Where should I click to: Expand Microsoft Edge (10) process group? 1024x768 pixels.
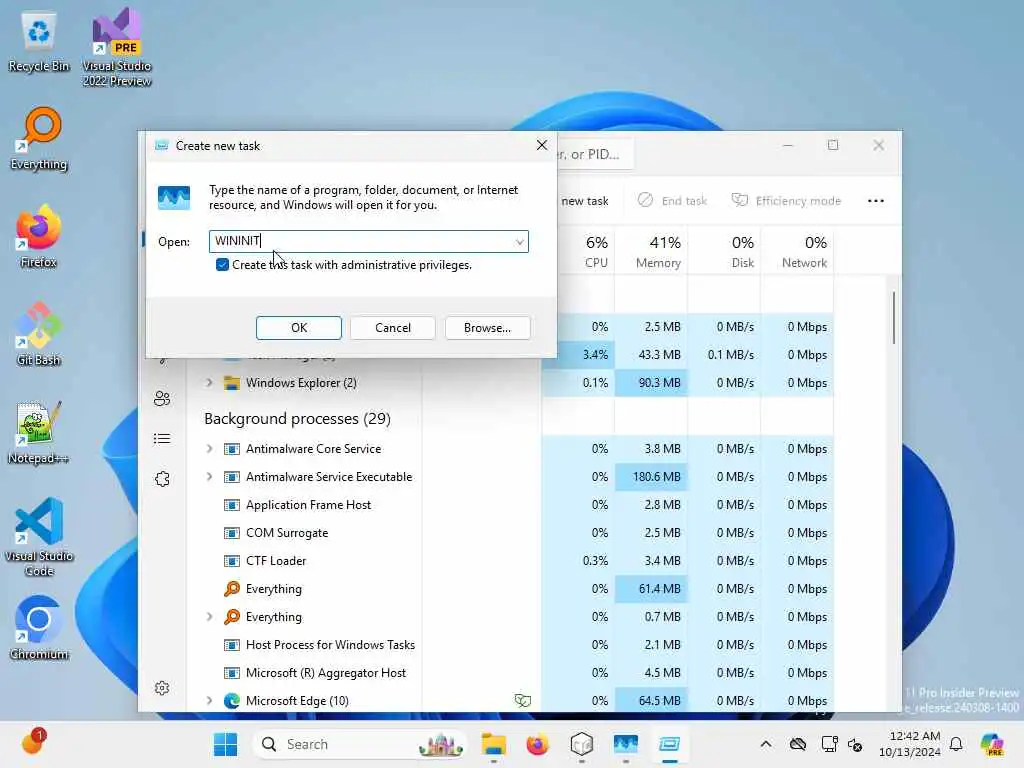209,701
